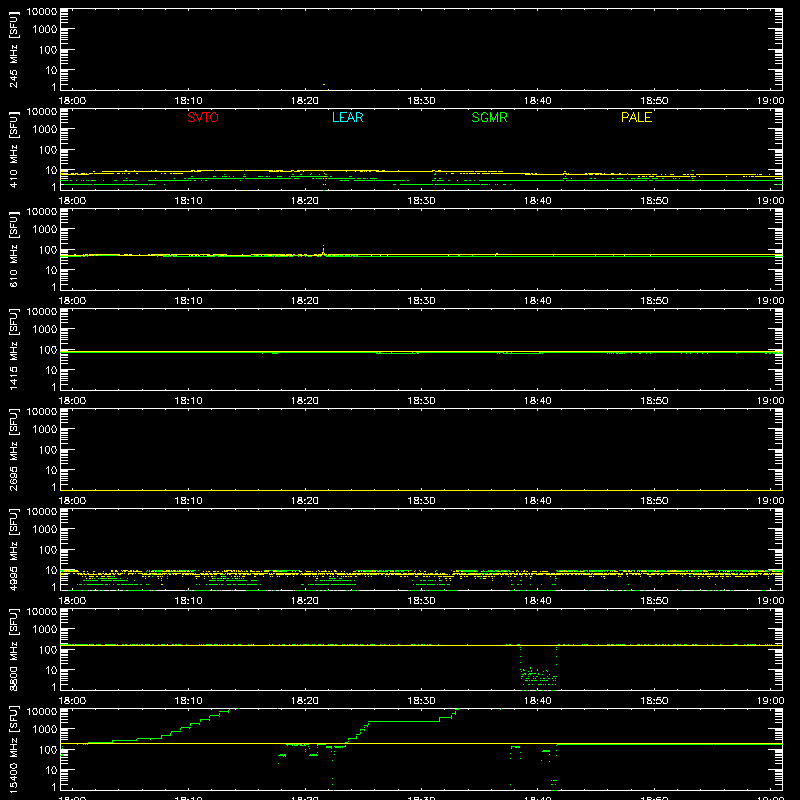800x800 pixels.
Task: Click 18:50 time label below 610 MHz plot
Action: 654,301
